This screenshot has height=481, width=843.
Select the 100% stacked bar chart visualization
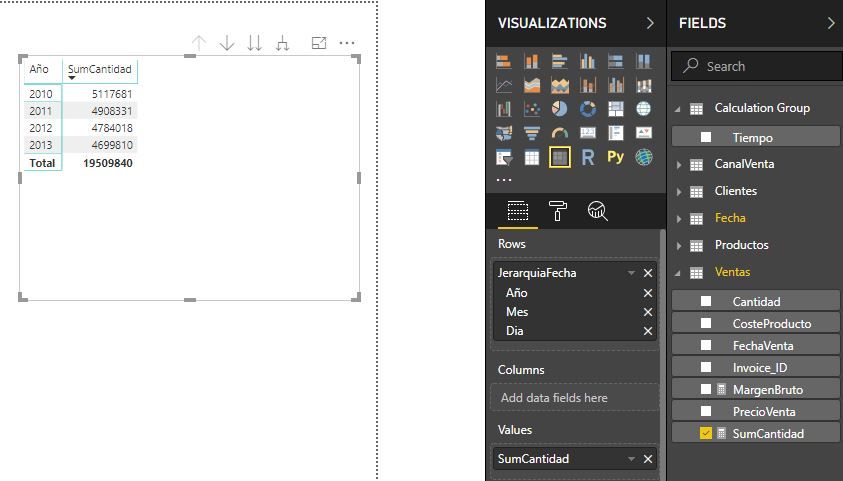point(616,62)
